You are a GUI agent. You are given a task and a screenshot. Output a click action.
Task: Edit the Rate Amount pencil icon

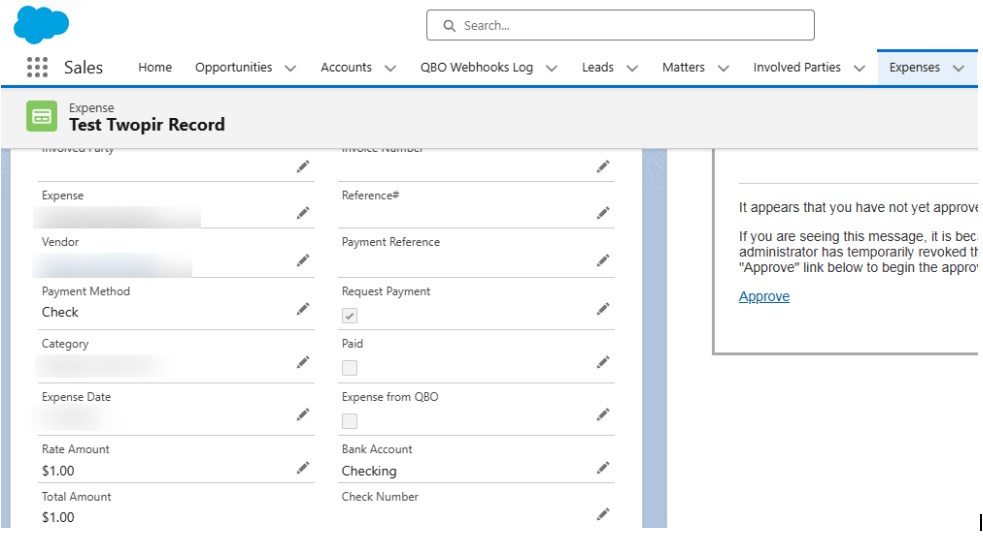[x=303, y=468]
